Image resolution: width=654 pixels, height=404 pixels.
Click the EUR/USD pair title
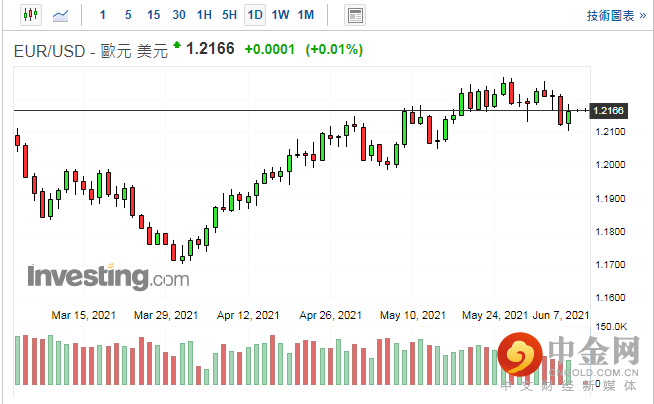point(51,48)
